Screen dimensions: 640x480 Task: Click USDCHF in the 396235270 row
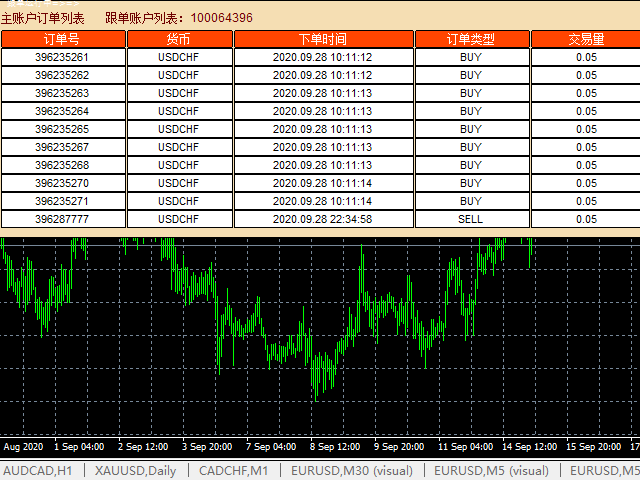tap(179, 183)
